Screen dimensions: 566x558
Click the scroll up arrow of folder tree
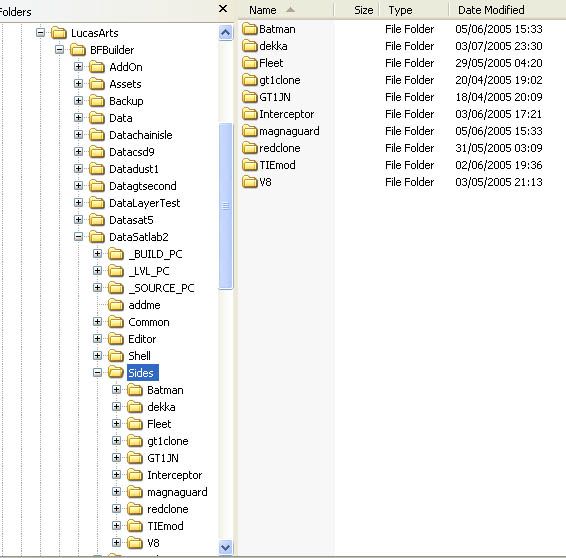(x=226, y=33)
